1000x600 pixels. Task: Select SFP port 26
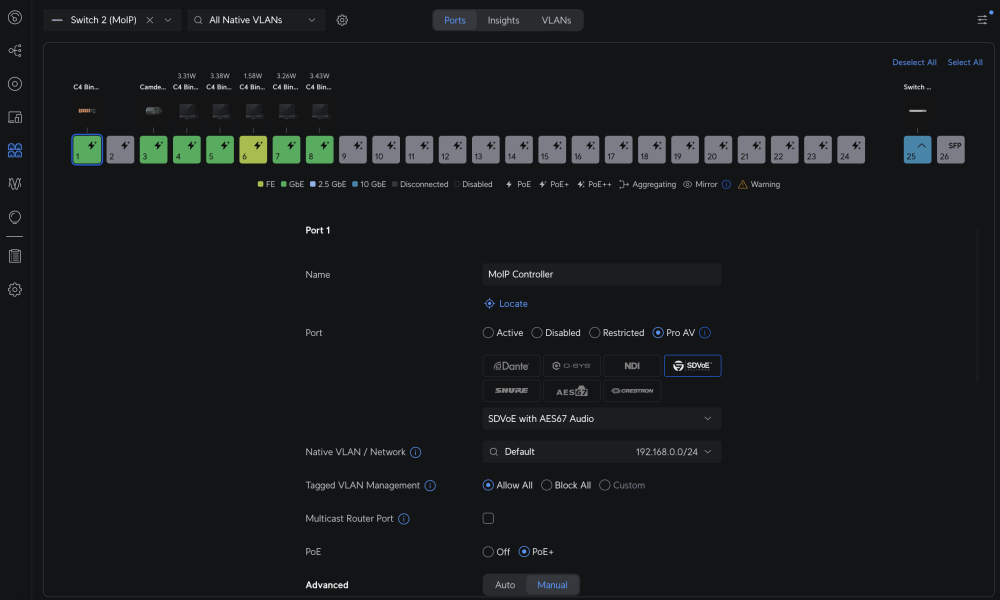pos(951,150)
